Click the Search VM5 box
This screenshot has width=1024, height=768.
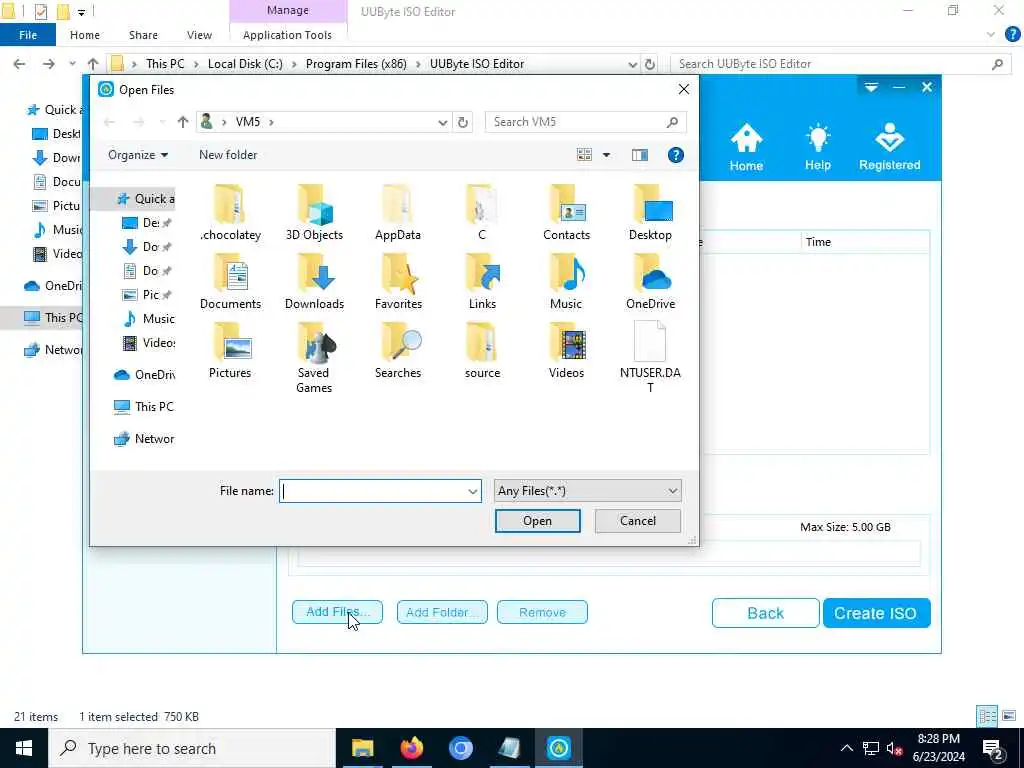[586, 122]
